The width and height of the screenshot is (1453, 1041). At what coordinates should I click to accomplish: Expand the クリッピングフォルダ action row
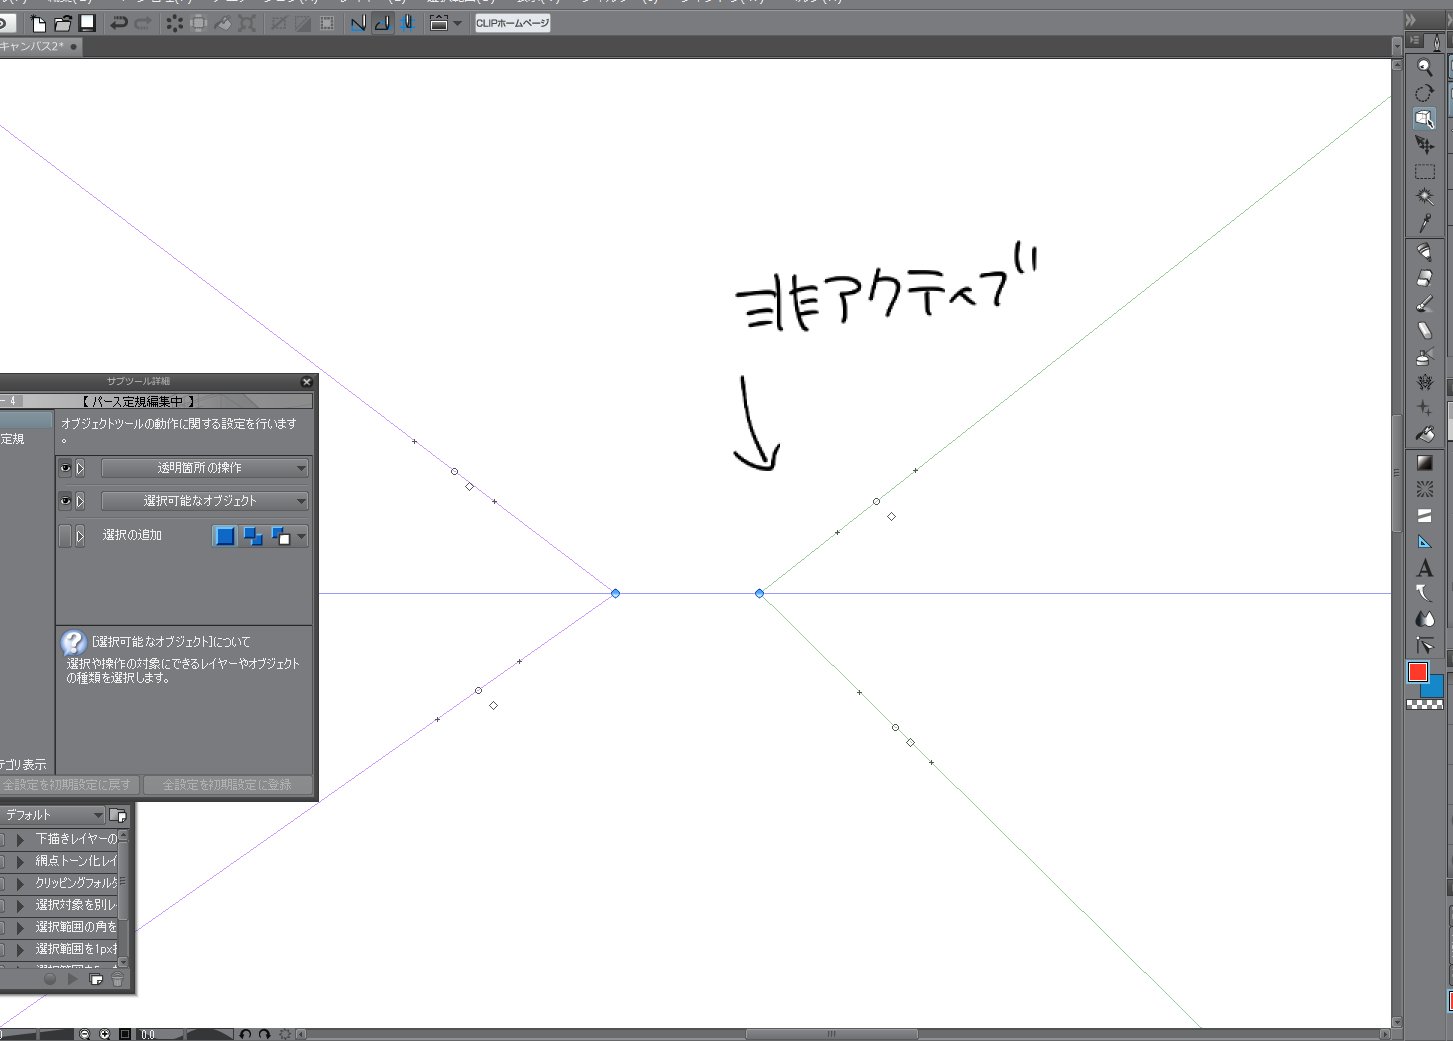(20, 883)
